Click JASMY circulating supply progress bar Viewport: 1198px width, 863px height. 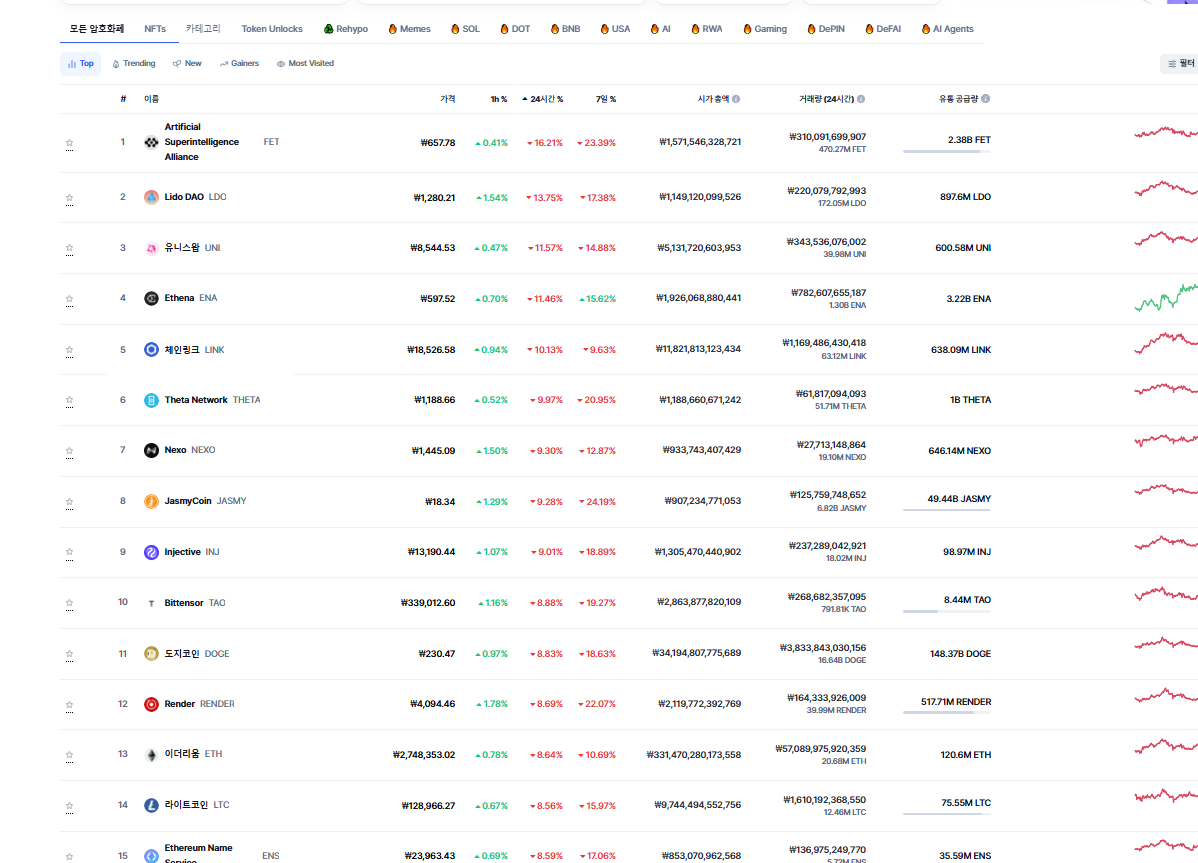947,510
